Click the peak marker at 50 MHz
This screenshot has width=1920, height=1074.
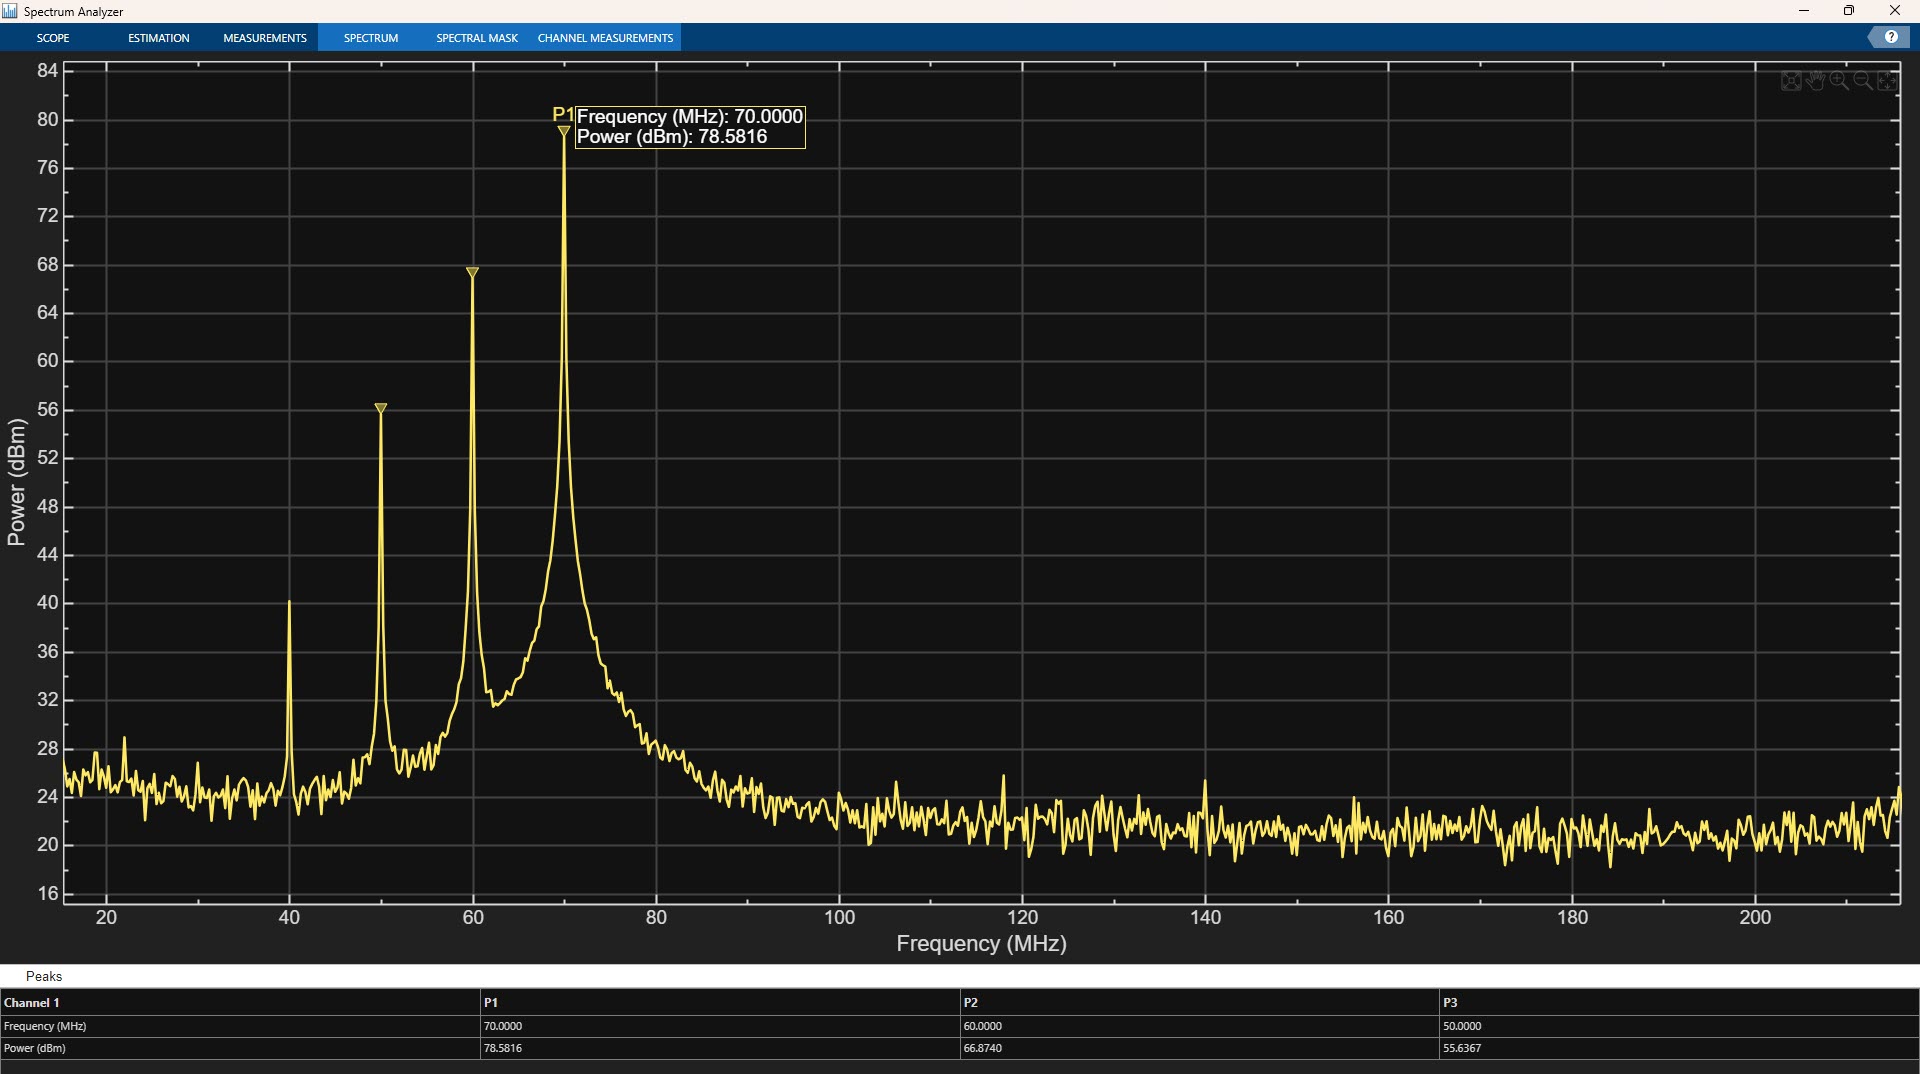coord(381,409)
